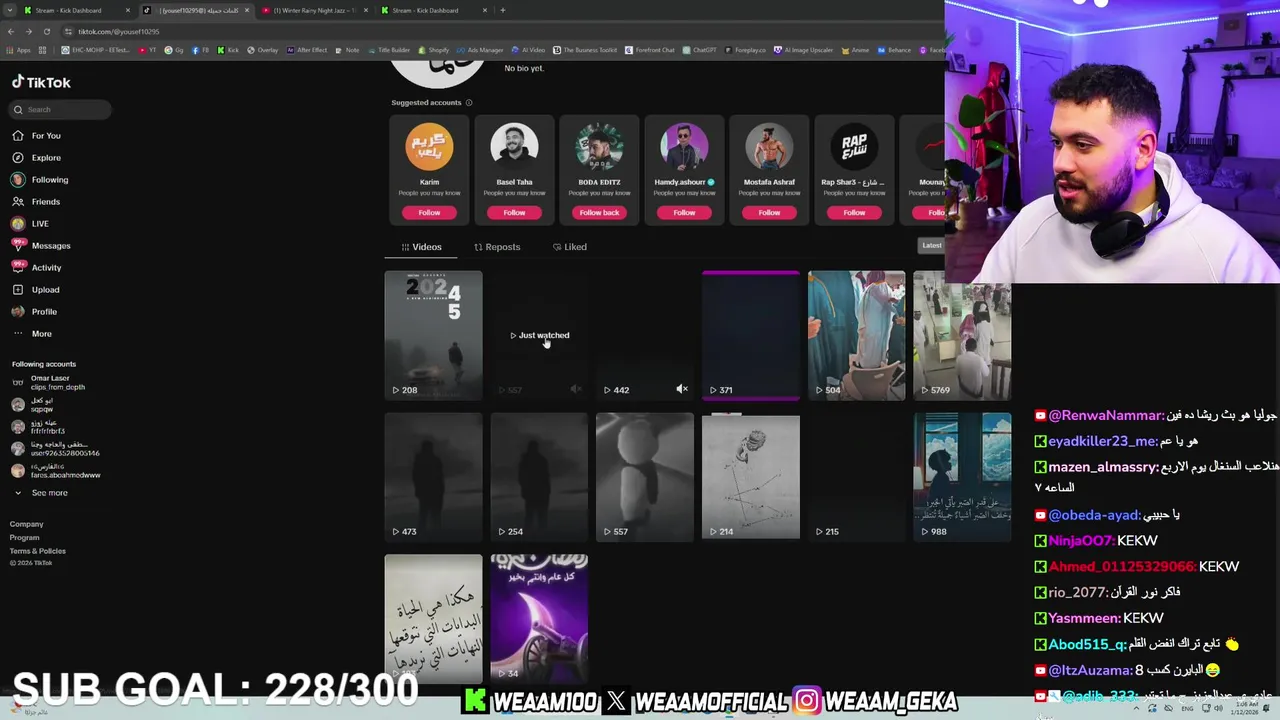The width and height of the screenshot is (1280, 720).
Task: Follow suggested account Karim
Action: pyautogui.click(x=429, y=212)
